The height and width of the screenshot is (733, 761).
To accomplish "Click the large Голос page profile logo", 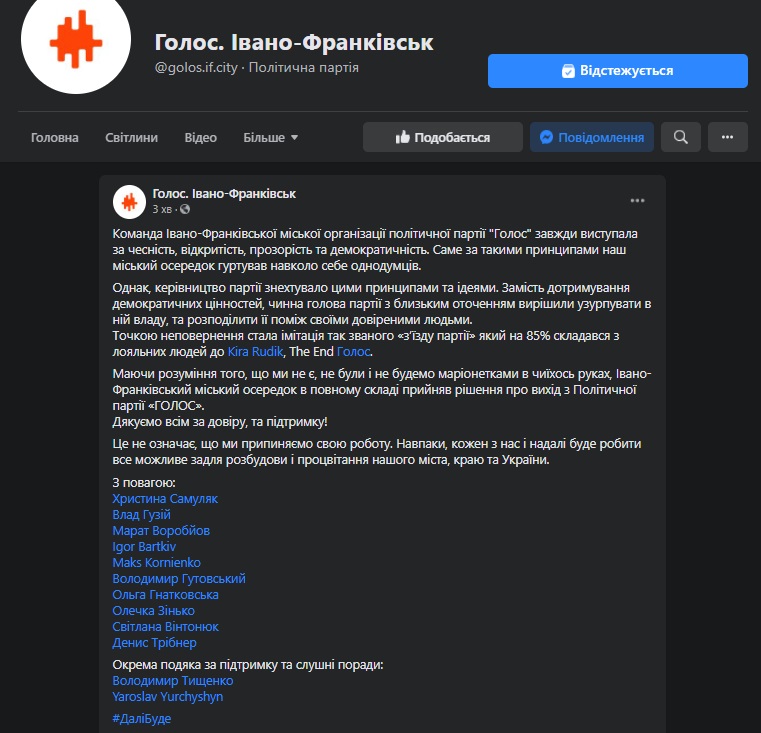I will point(76,40).
